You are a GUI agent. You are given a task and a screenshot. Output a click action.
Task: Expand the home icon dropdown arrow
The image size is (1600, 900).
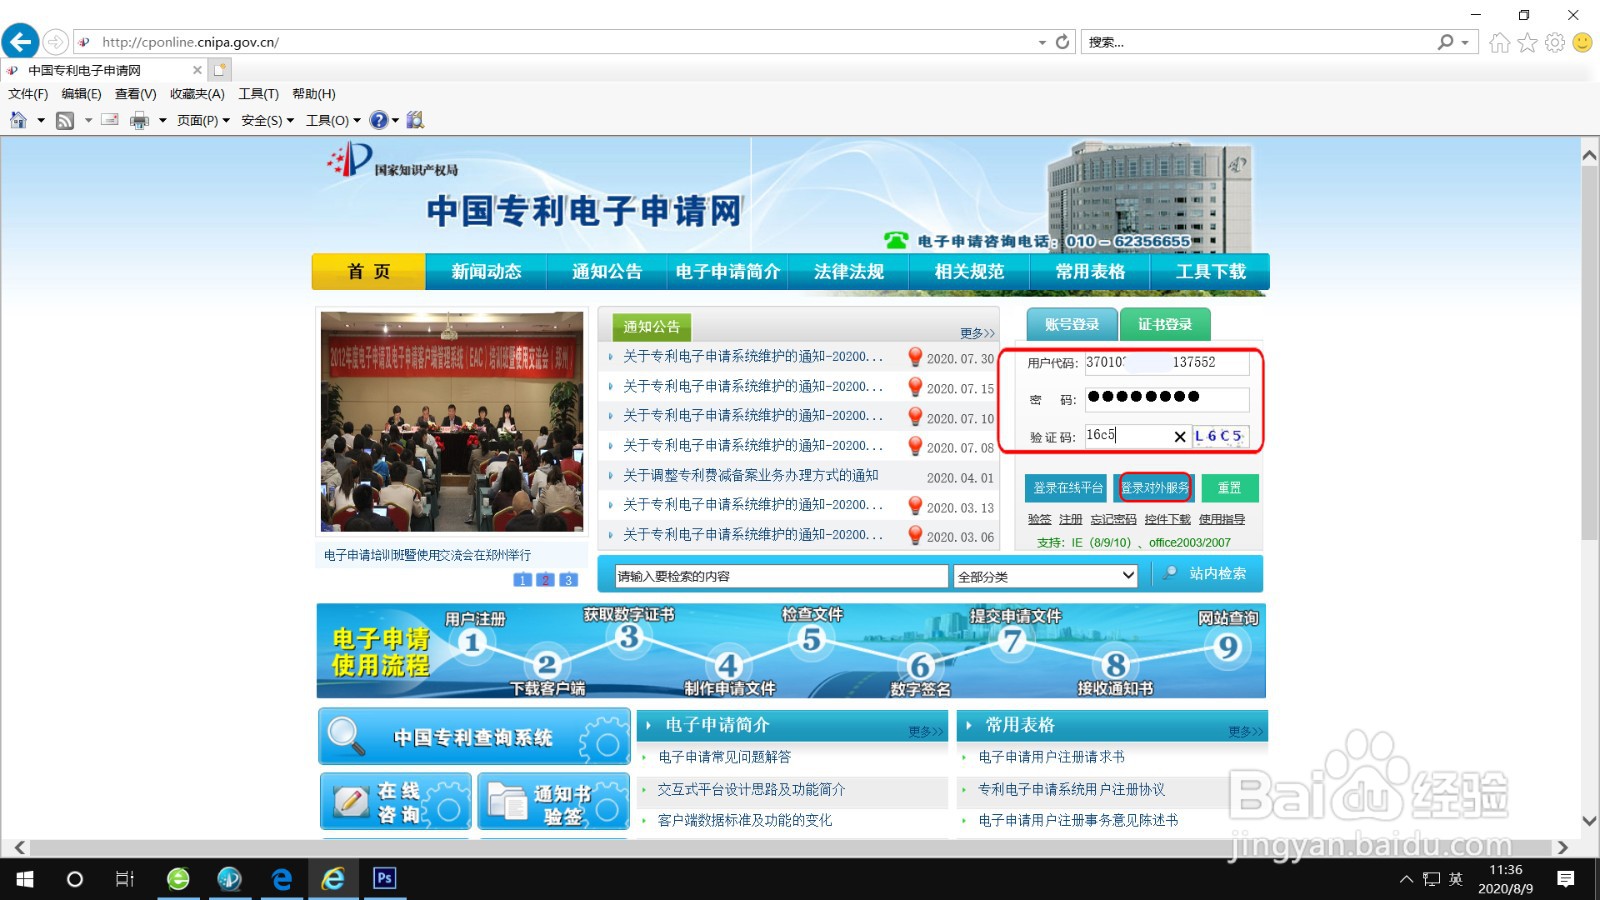point(41,120)
